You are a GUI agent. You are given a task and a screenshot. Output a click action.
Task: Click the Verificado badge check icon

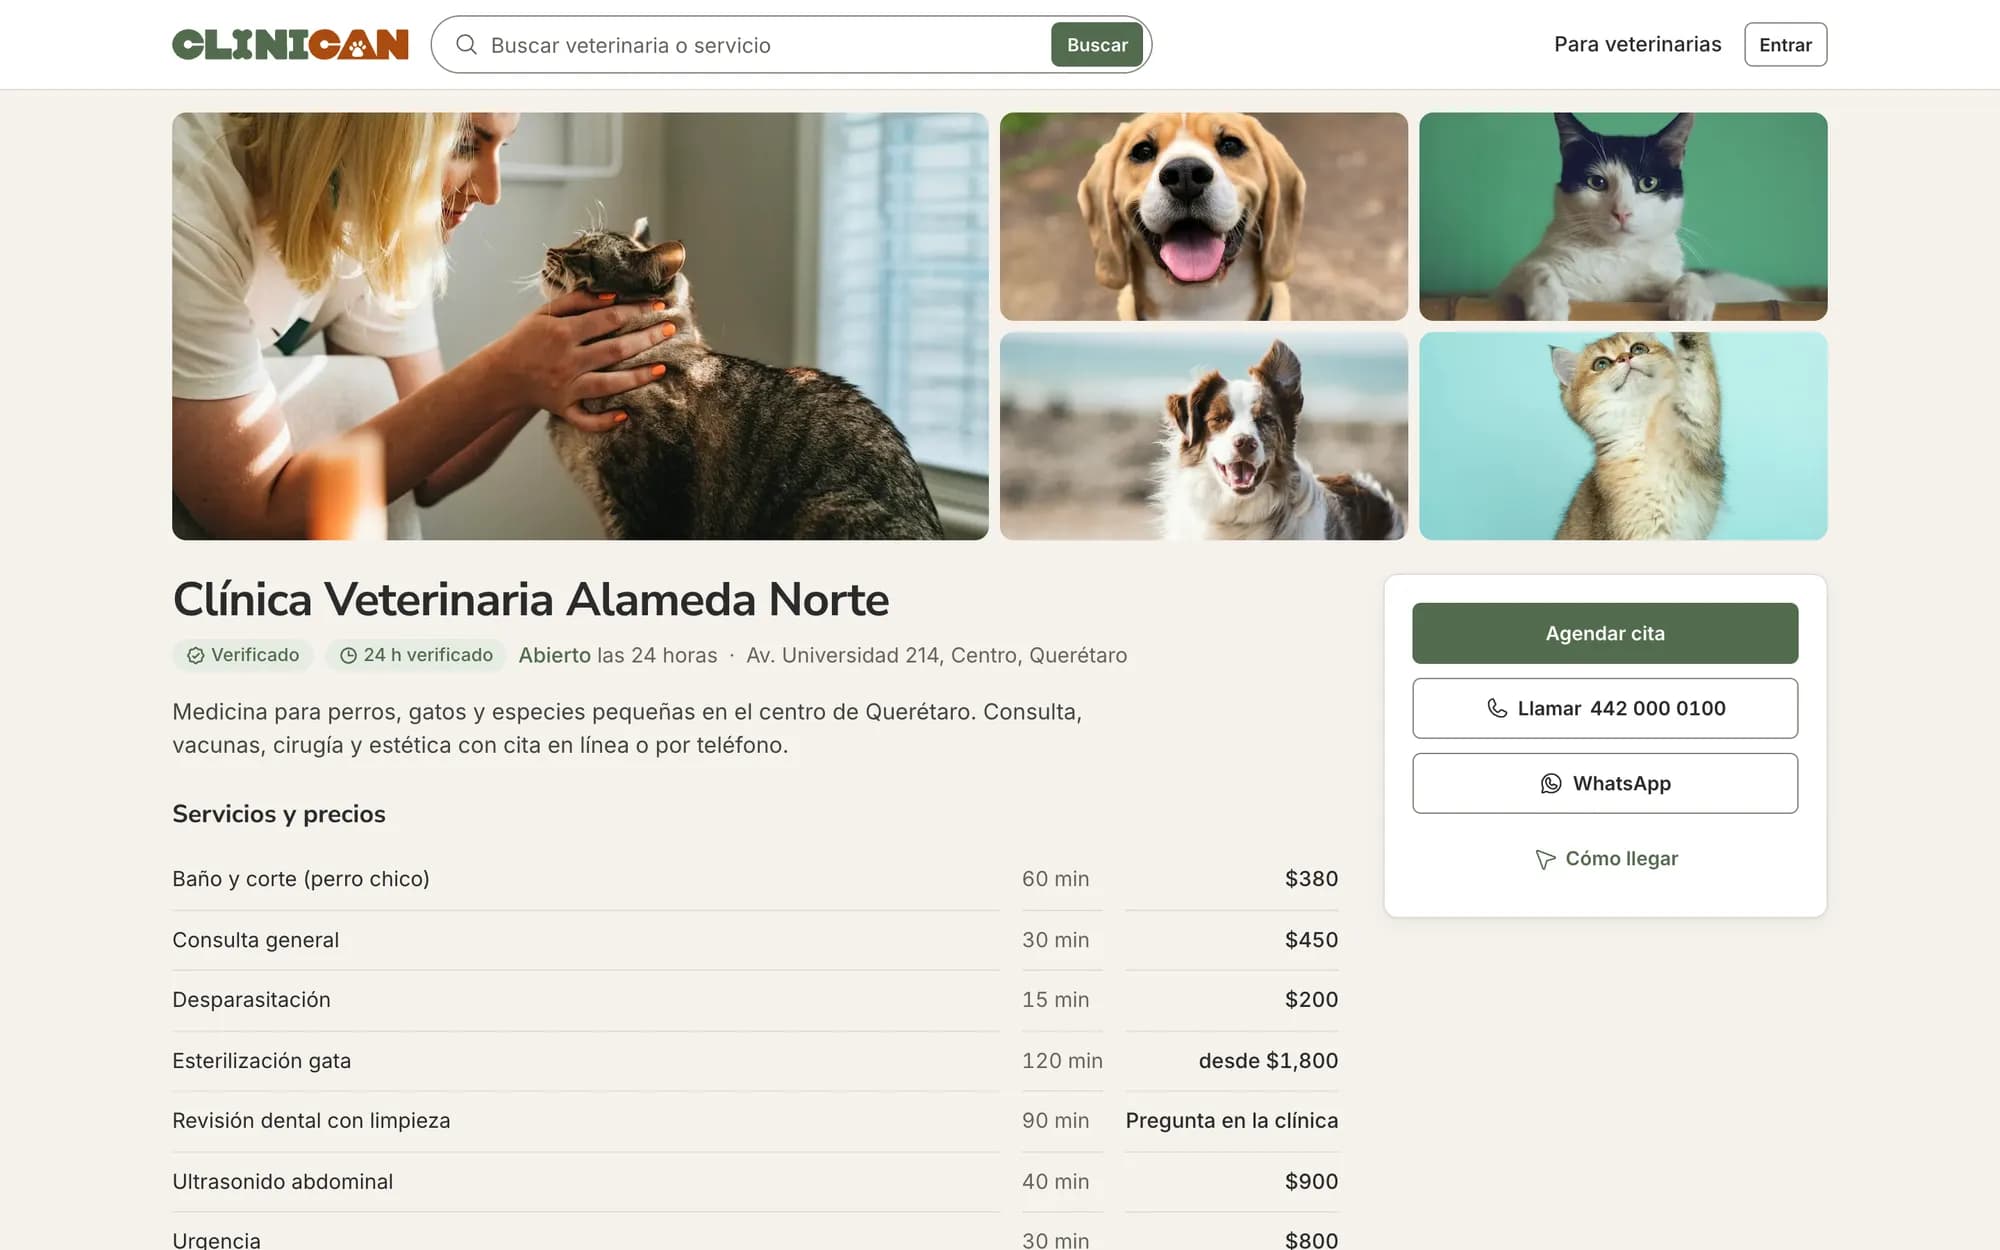tap(196, 655)
